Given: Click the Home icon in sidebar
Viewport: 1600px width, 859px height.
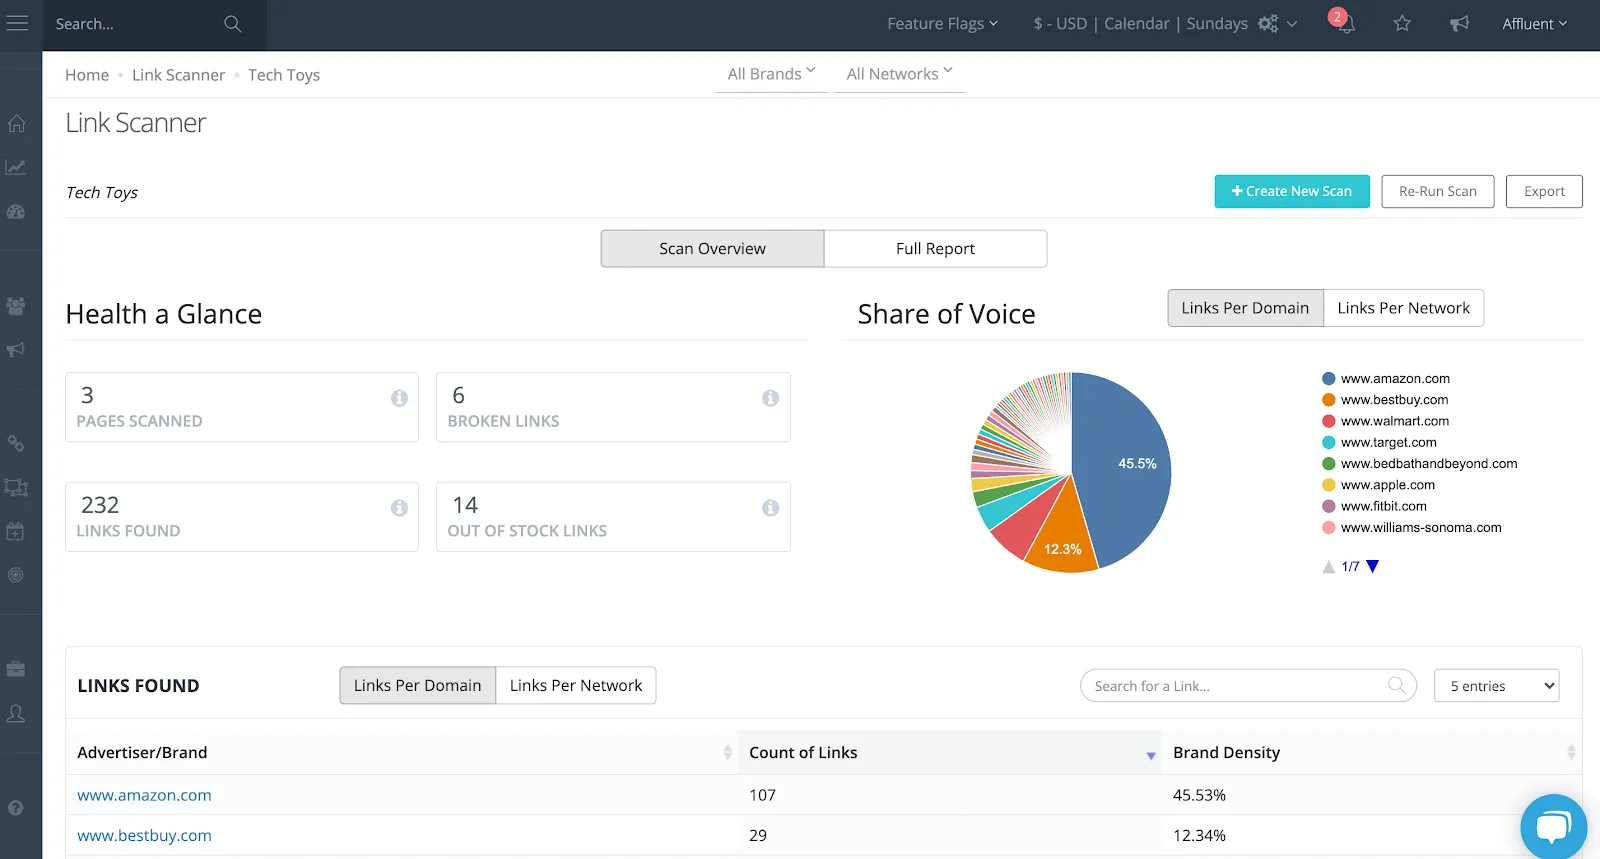Looking at the screenshot, I should point(17,124).
